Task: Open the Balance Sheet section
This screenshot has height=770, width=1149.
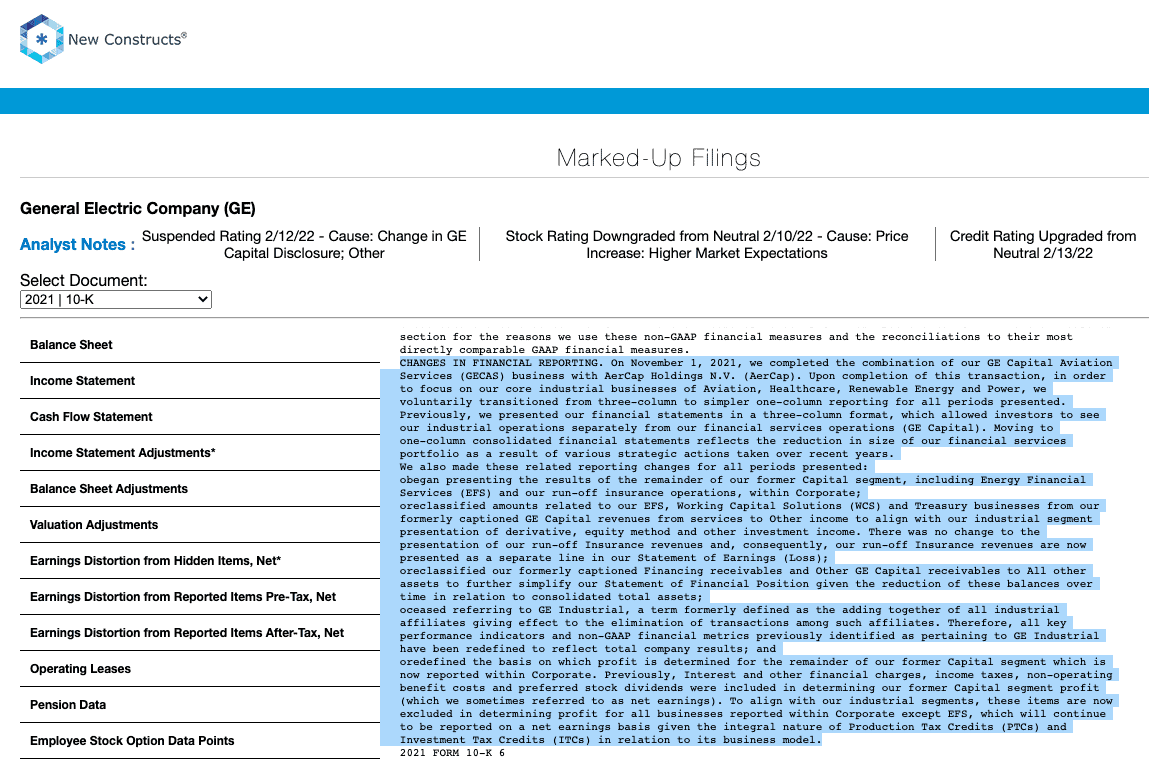Action: (x=71, y=345)
